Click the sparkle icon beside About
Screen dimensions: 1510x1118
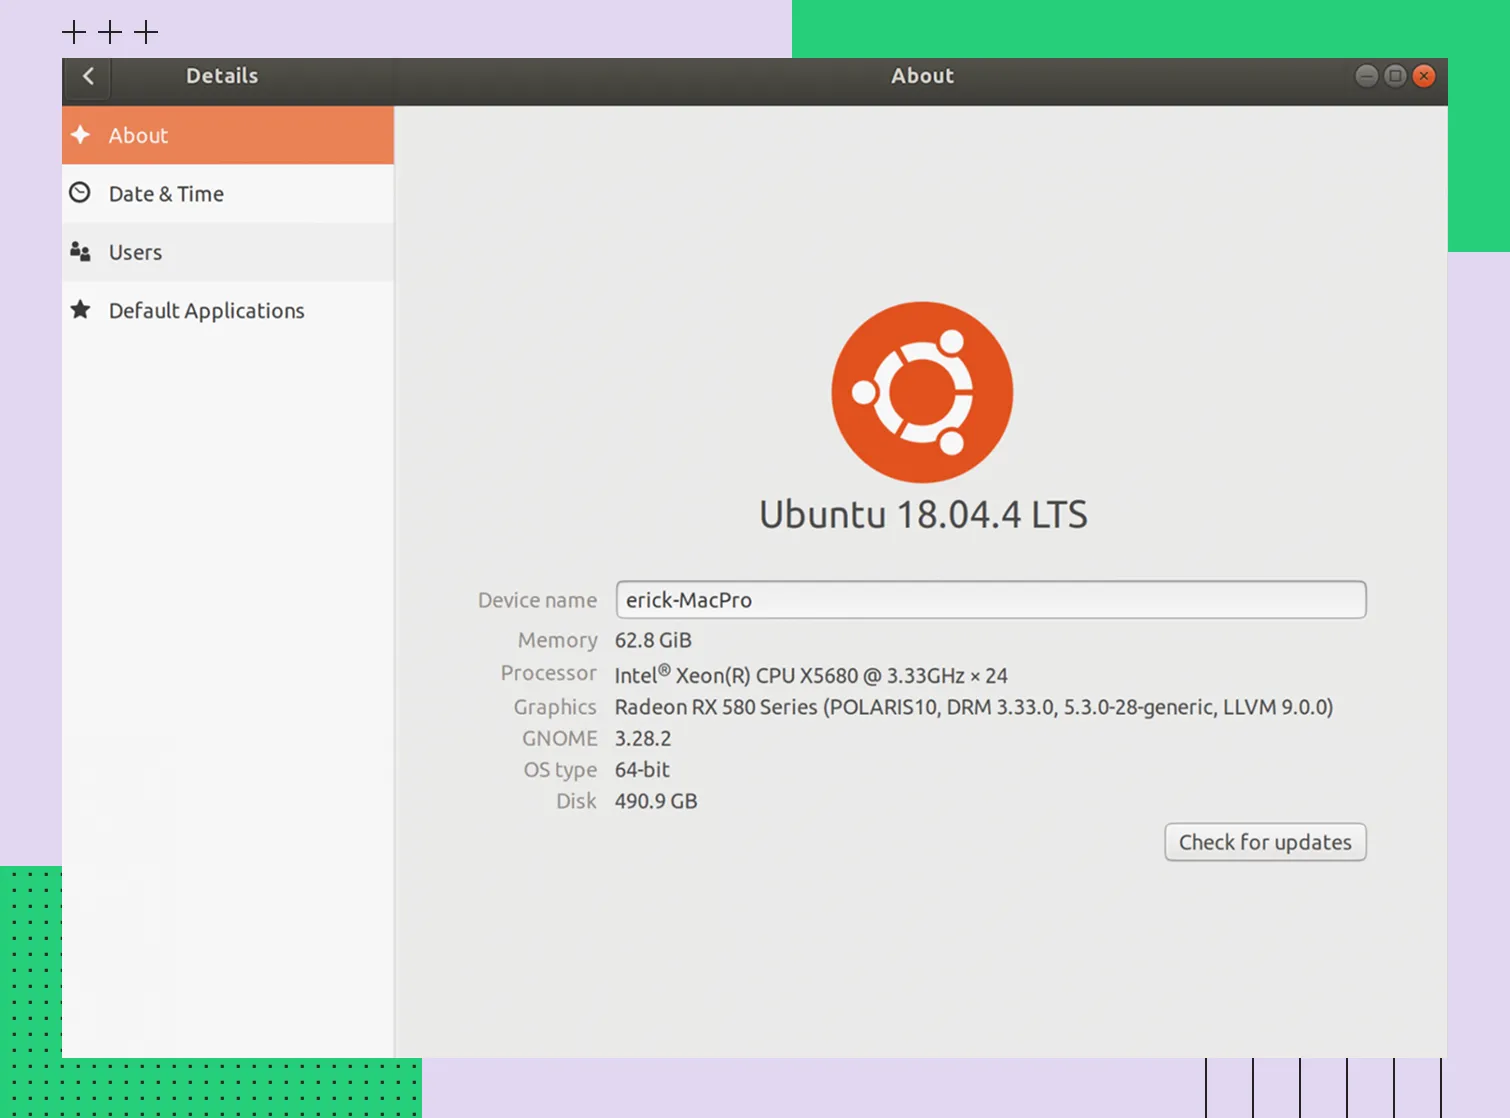pyautogui.click(x=81, y=135)
